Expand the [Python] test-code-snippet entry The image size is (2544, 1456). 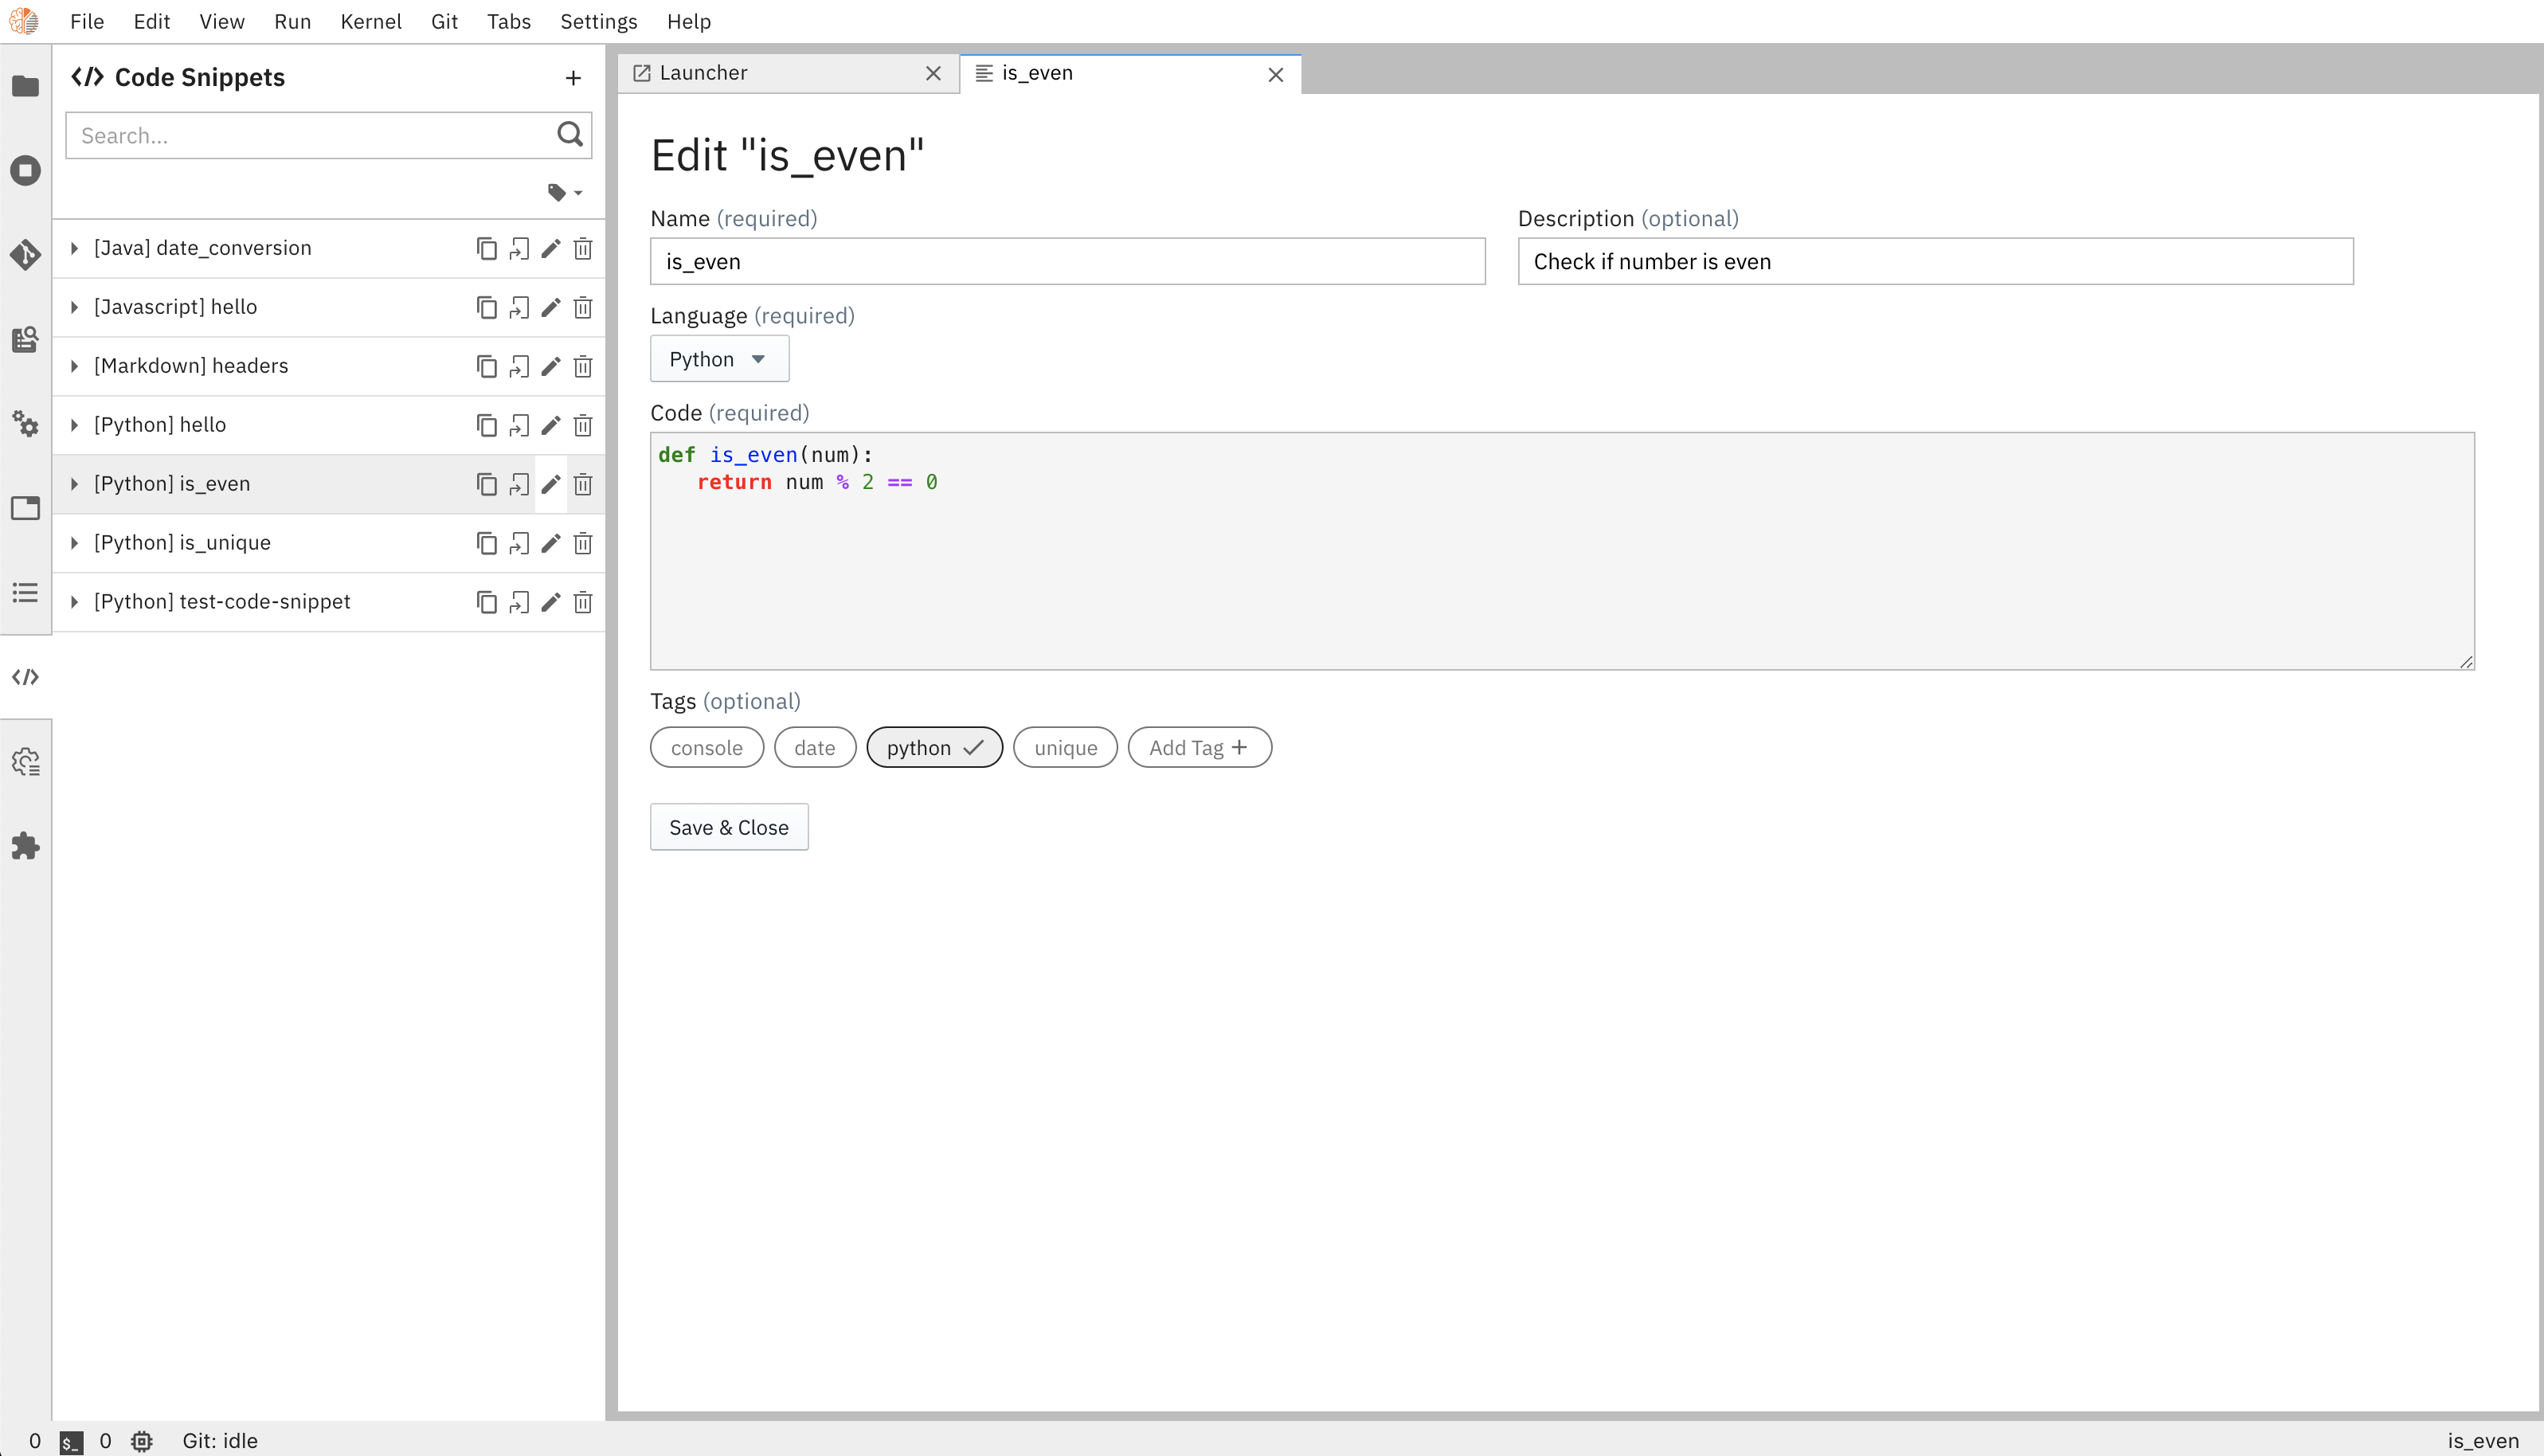tap(74, 602)
